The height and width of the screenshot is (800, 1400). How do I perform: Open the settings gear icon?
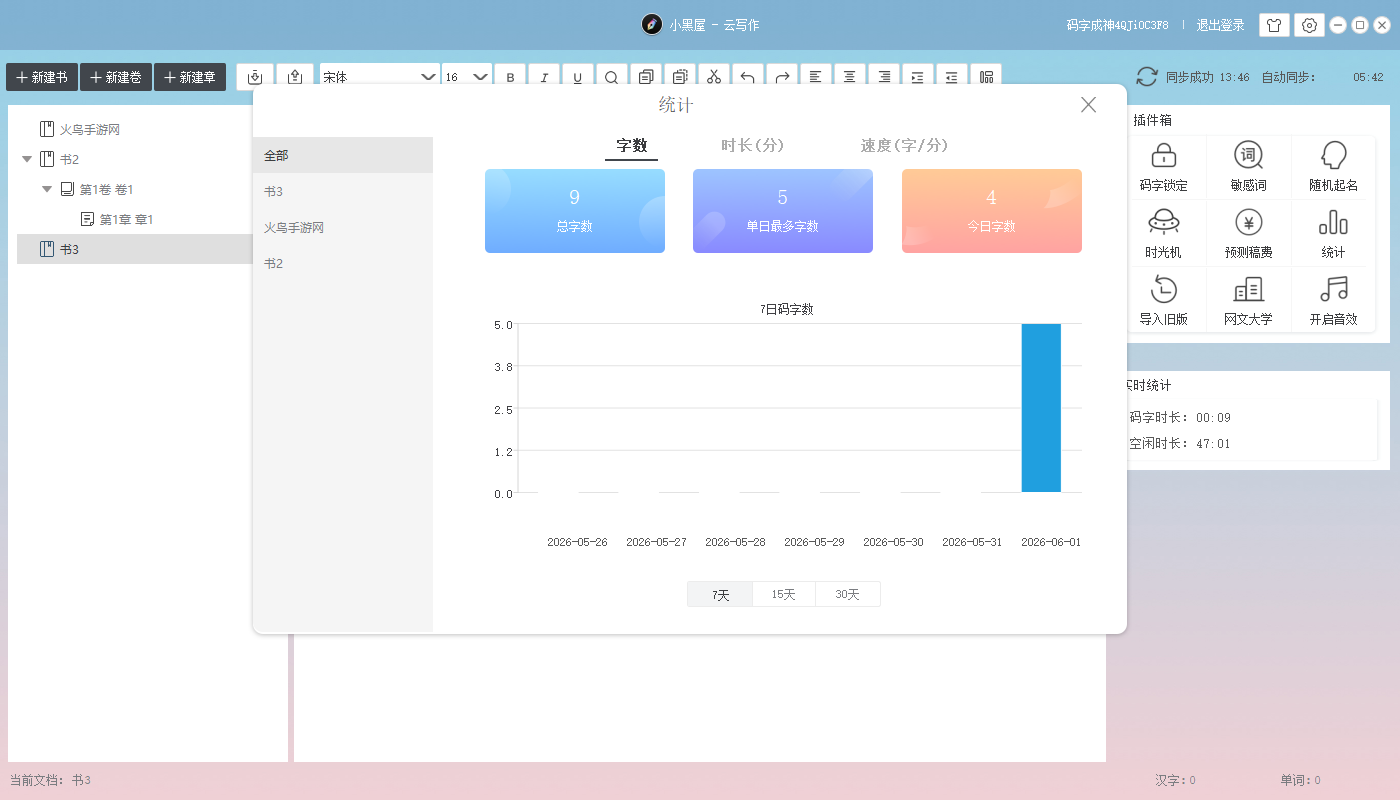(1309, 25)
